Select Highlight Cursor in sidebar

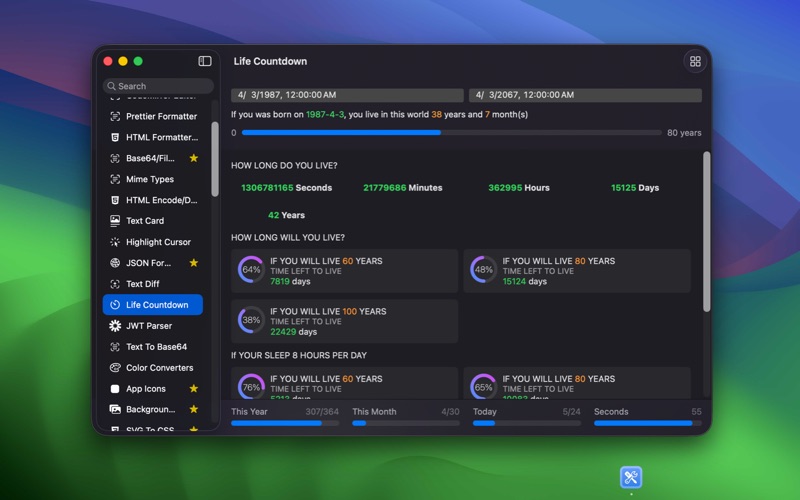[x=157, y=242]
